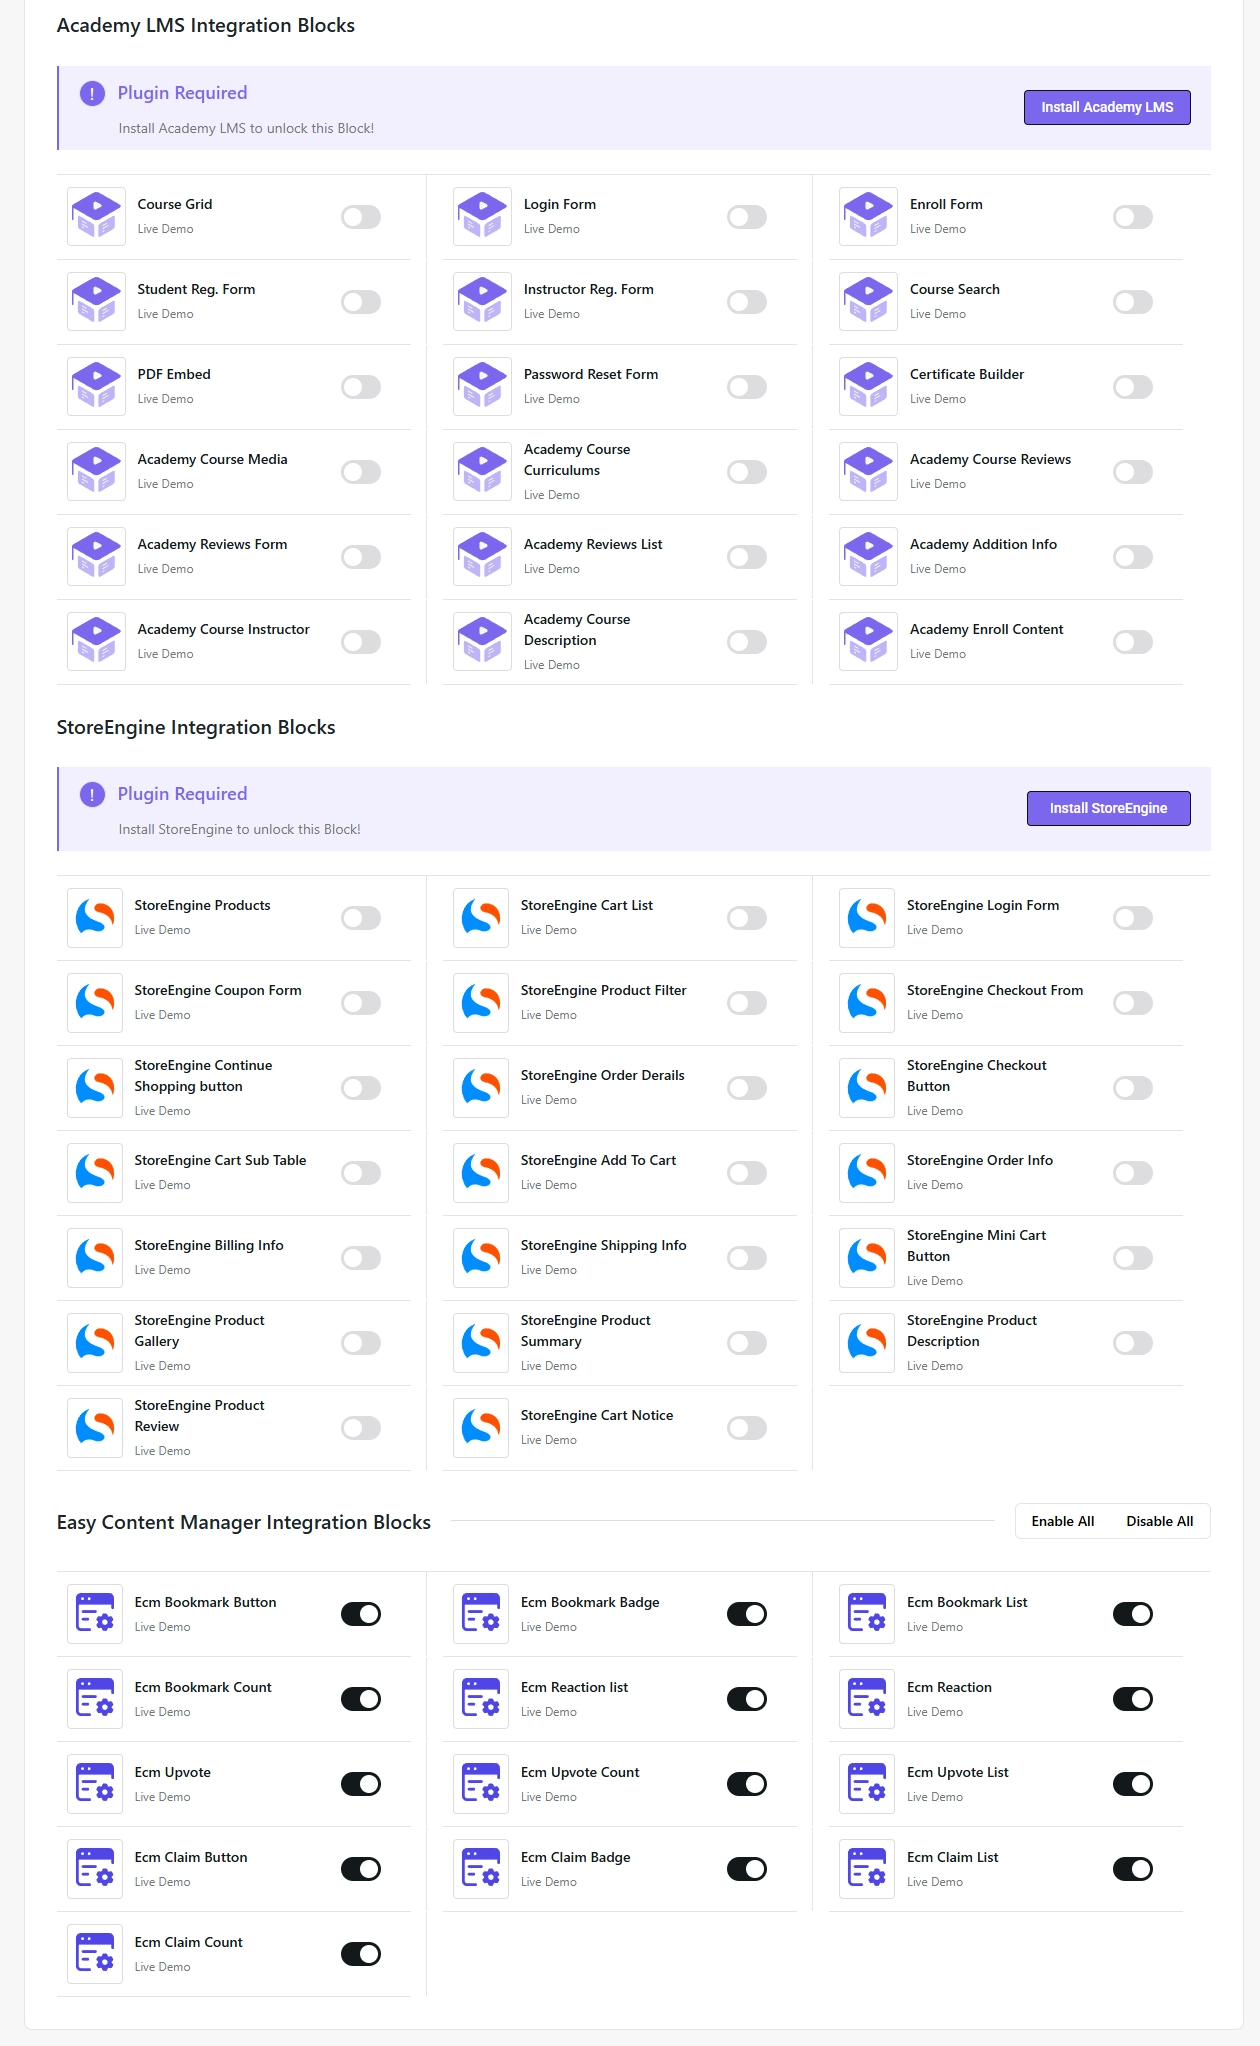Toggle the StoreEngine Product Description switch
Screen dimensions: 1260x2046
[1133, 1343]
